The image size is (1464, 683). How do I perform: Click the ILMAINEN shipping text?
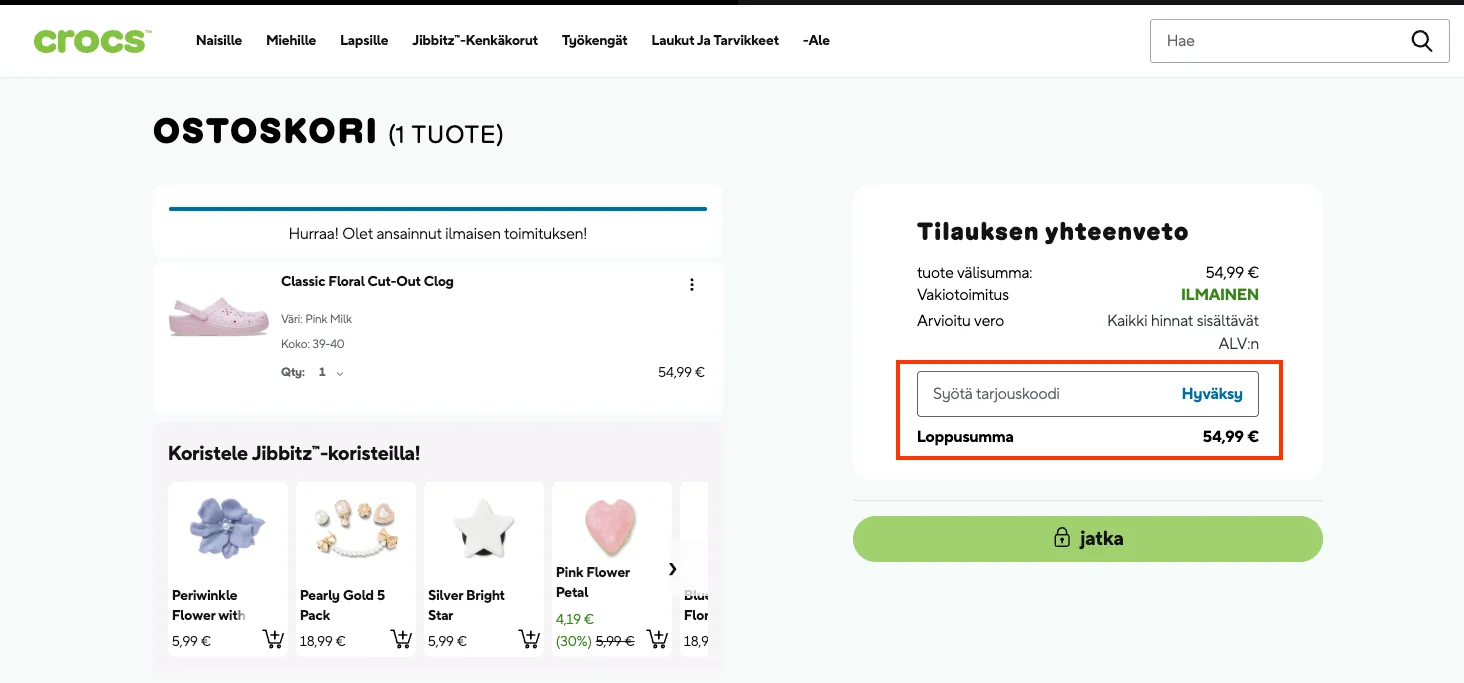(x=1220, y=295)
